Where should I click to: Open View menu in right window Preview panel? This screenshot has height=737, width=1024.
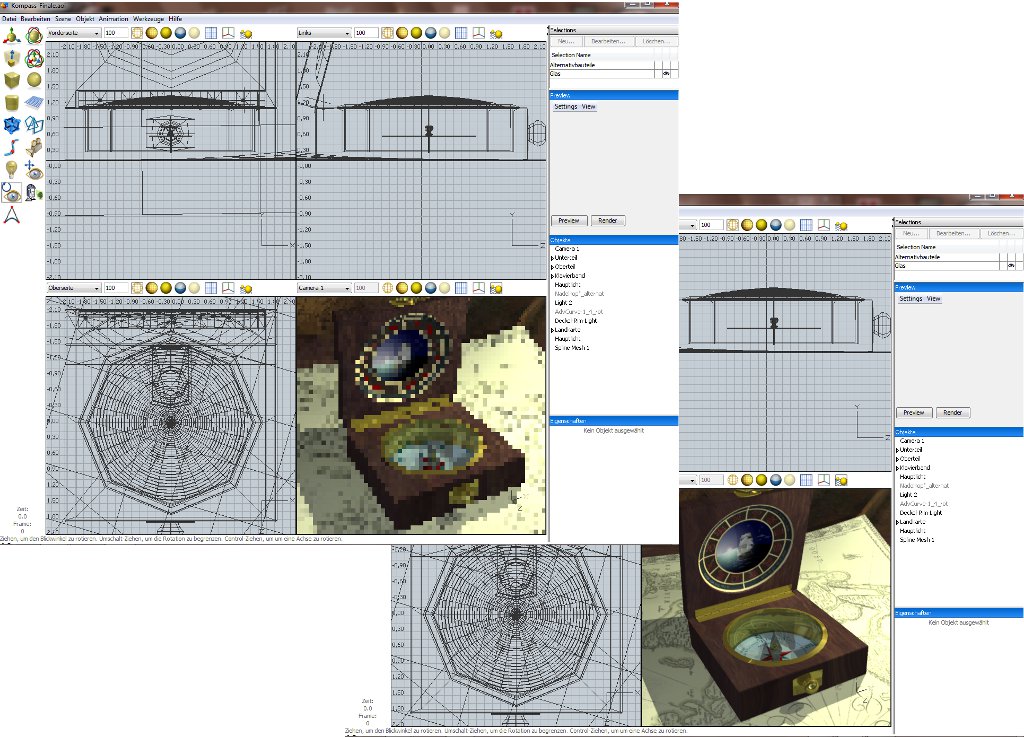[933, 298]
